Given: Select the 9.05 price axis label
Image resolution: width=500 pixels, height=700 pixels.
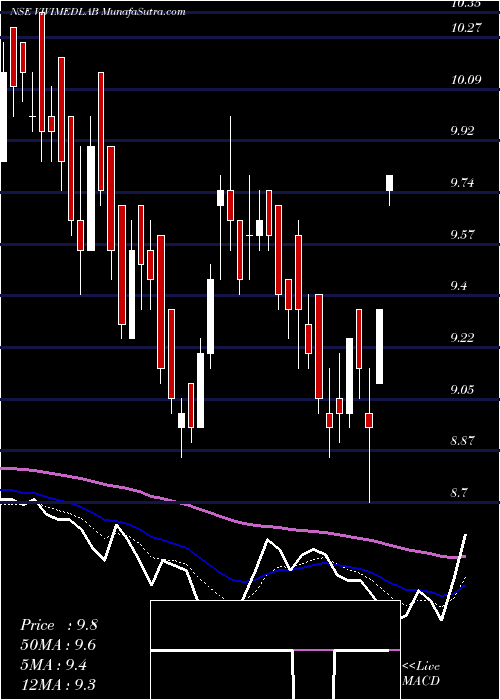Looking at the screenshot, I should tap(463, 389).
